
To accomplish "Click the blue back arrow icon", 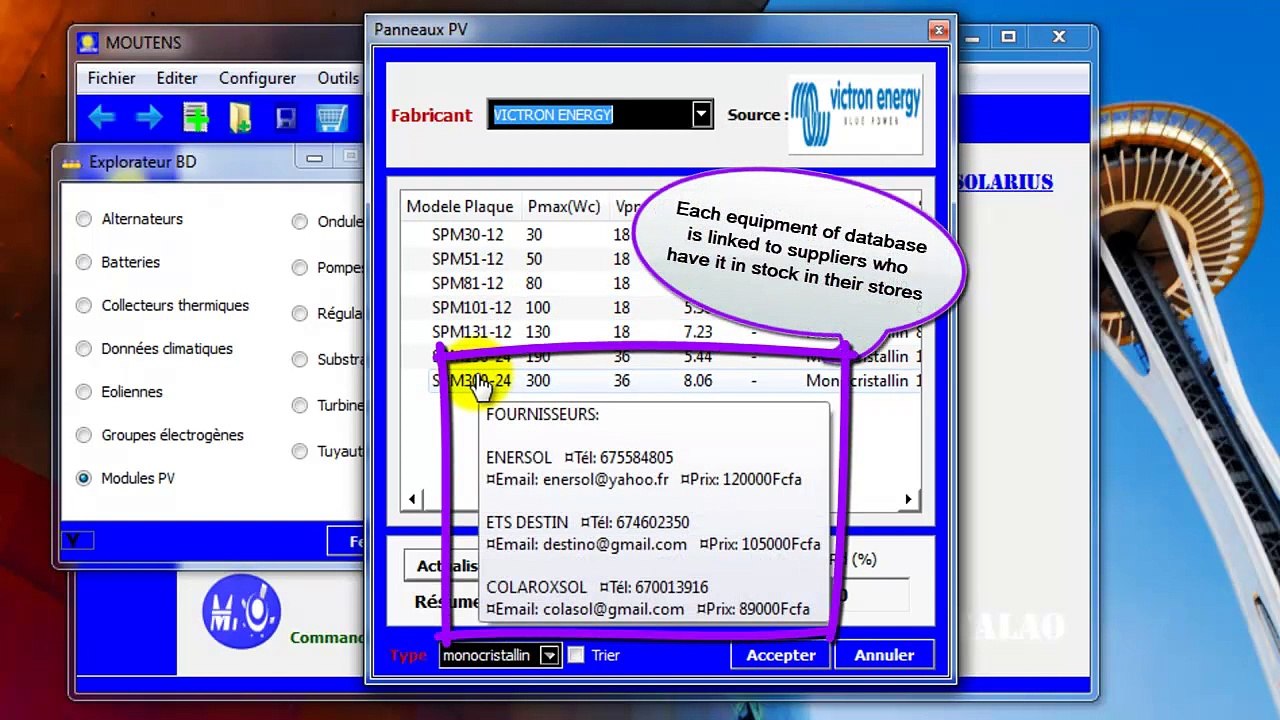I will 101,118.
